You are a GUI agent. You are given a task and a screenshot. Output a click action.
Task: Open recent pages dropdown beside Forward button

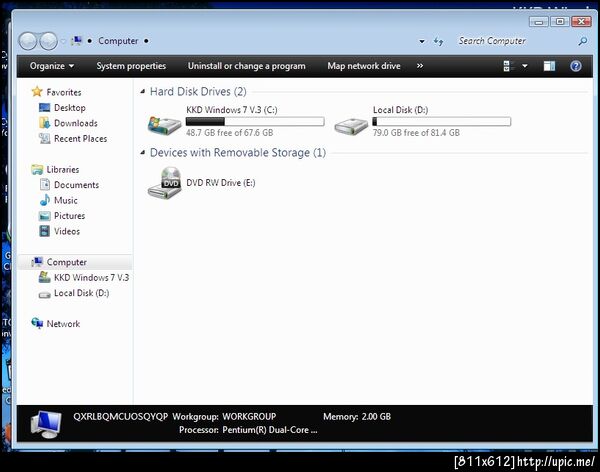point(63,41)
